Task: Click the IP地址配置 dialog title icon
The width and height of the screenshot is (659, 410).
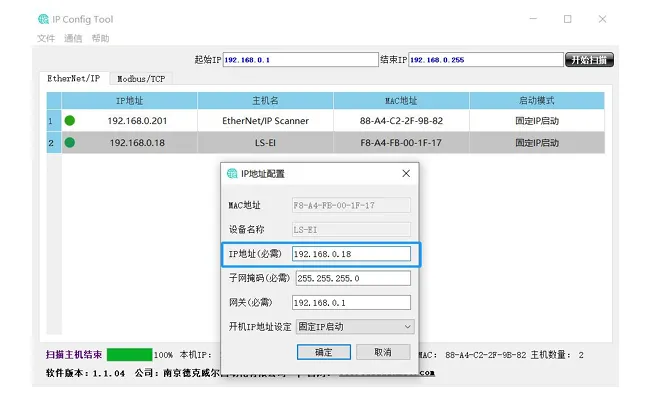Action: pyautogui.click(x=232, y=173)
